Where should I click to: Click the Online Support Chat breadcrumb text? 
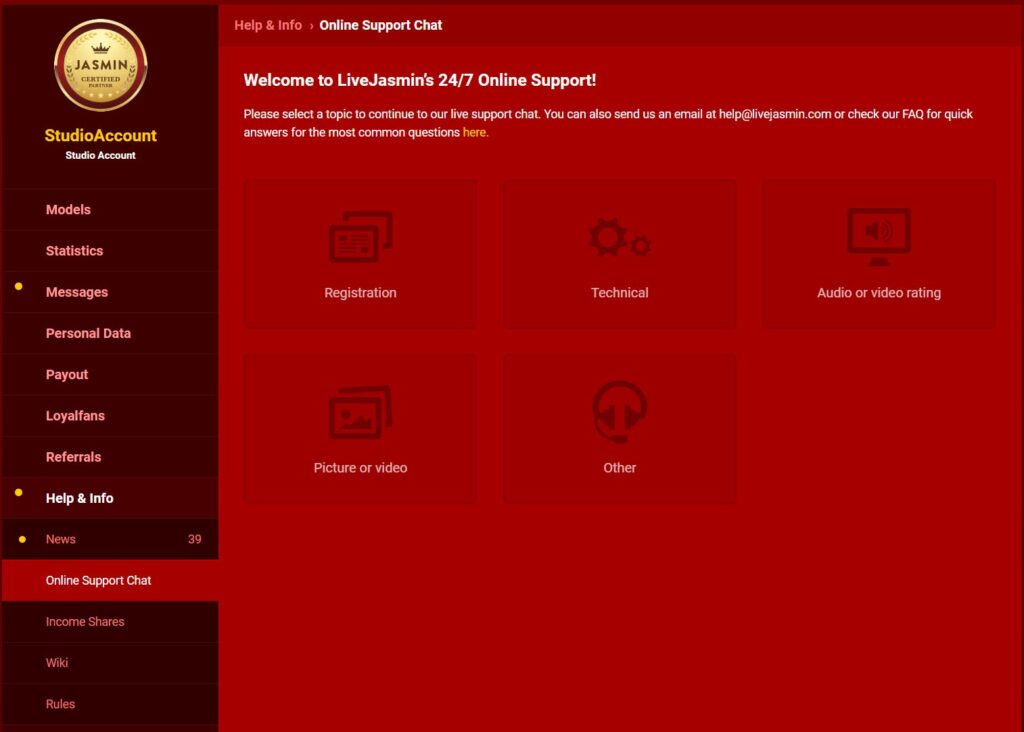pyautogui.click(x=381, y=25)
